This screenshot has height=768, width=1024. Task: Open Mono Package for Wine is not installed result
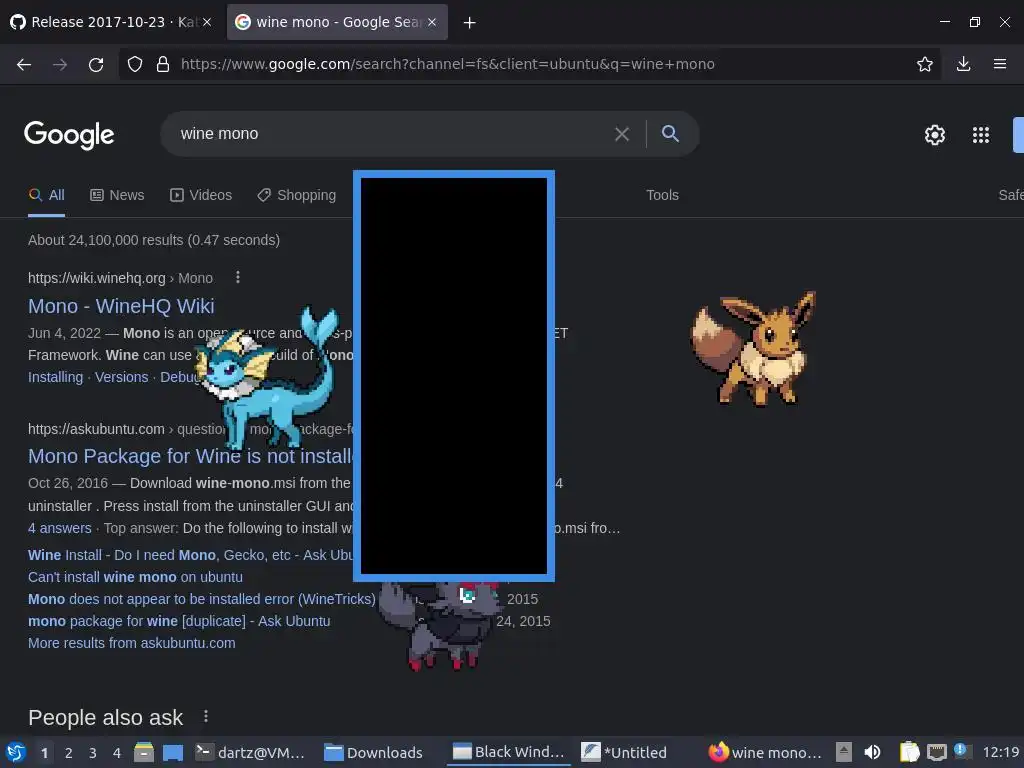pyautogui.click(x=191, y=456)
